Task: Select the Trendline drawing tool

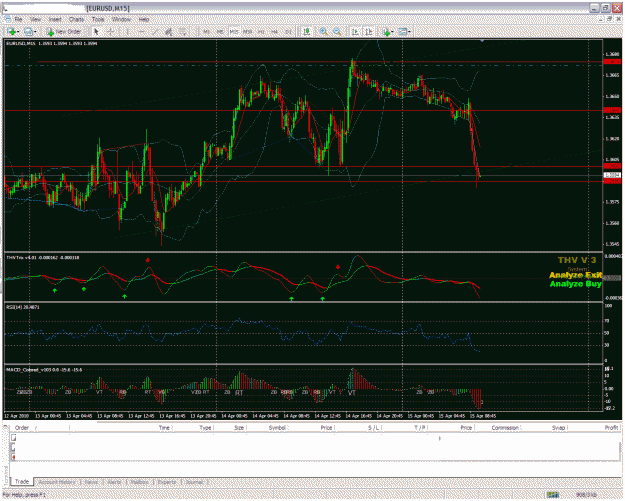Action: 155,31
